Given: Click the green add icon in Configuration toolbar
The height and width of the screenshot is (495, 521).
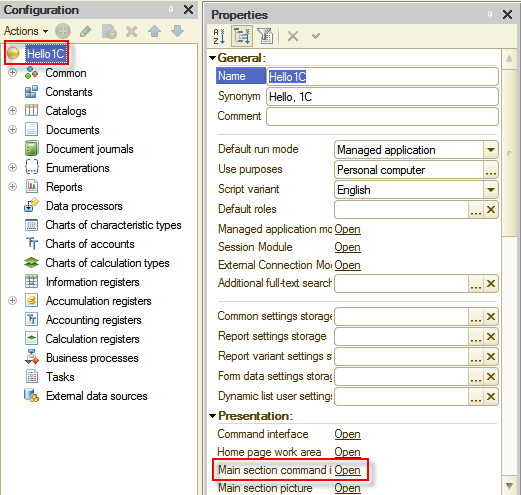Looking at the screenshot, I should coord(63,31).
